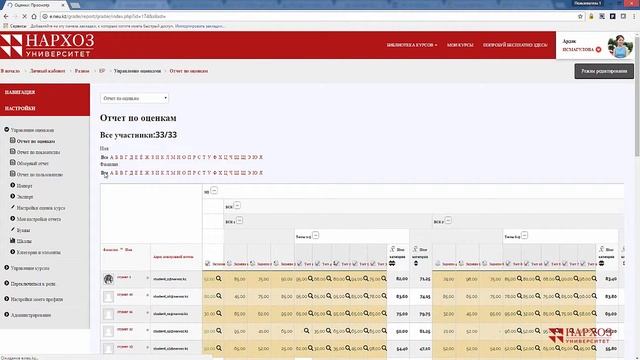This screenshot has width=640, height=360.
Task: Select the НАСТРОЙКИ sidebar tab
Action: (45, 108)
